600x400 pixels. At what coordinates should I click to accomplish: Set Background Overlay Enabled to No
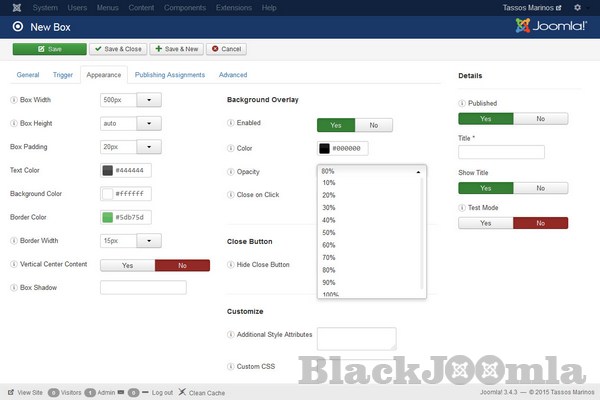[x=373, y=125]
